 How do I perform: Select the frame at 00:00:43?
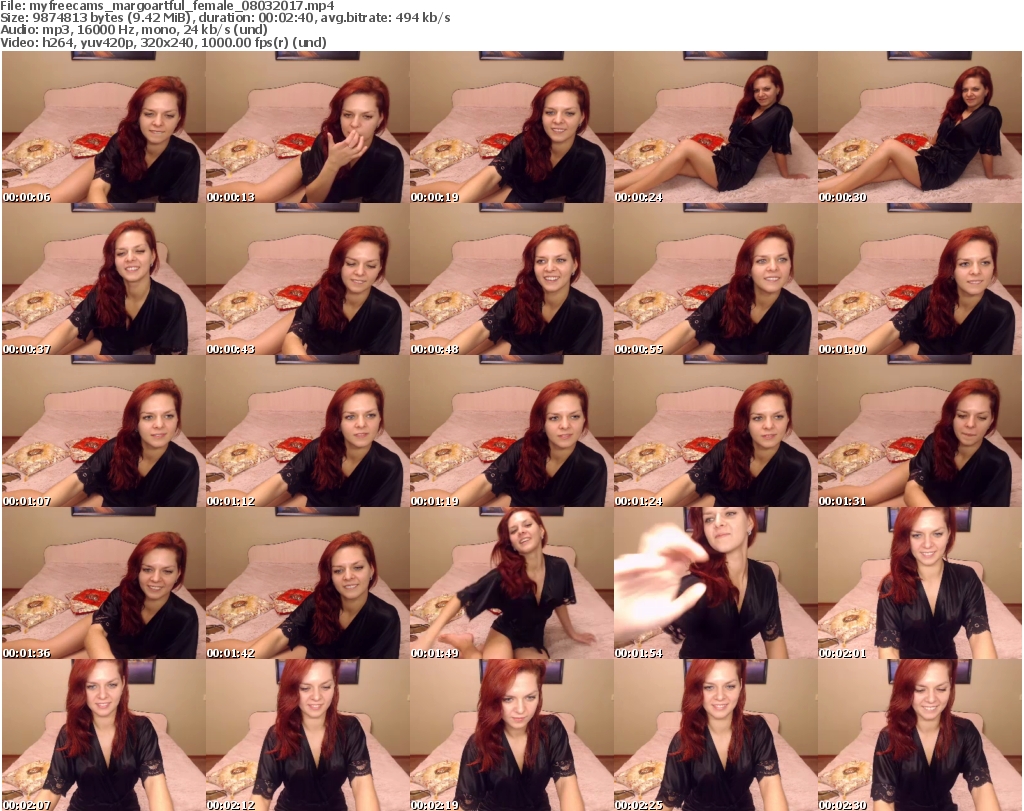(308, 279)
